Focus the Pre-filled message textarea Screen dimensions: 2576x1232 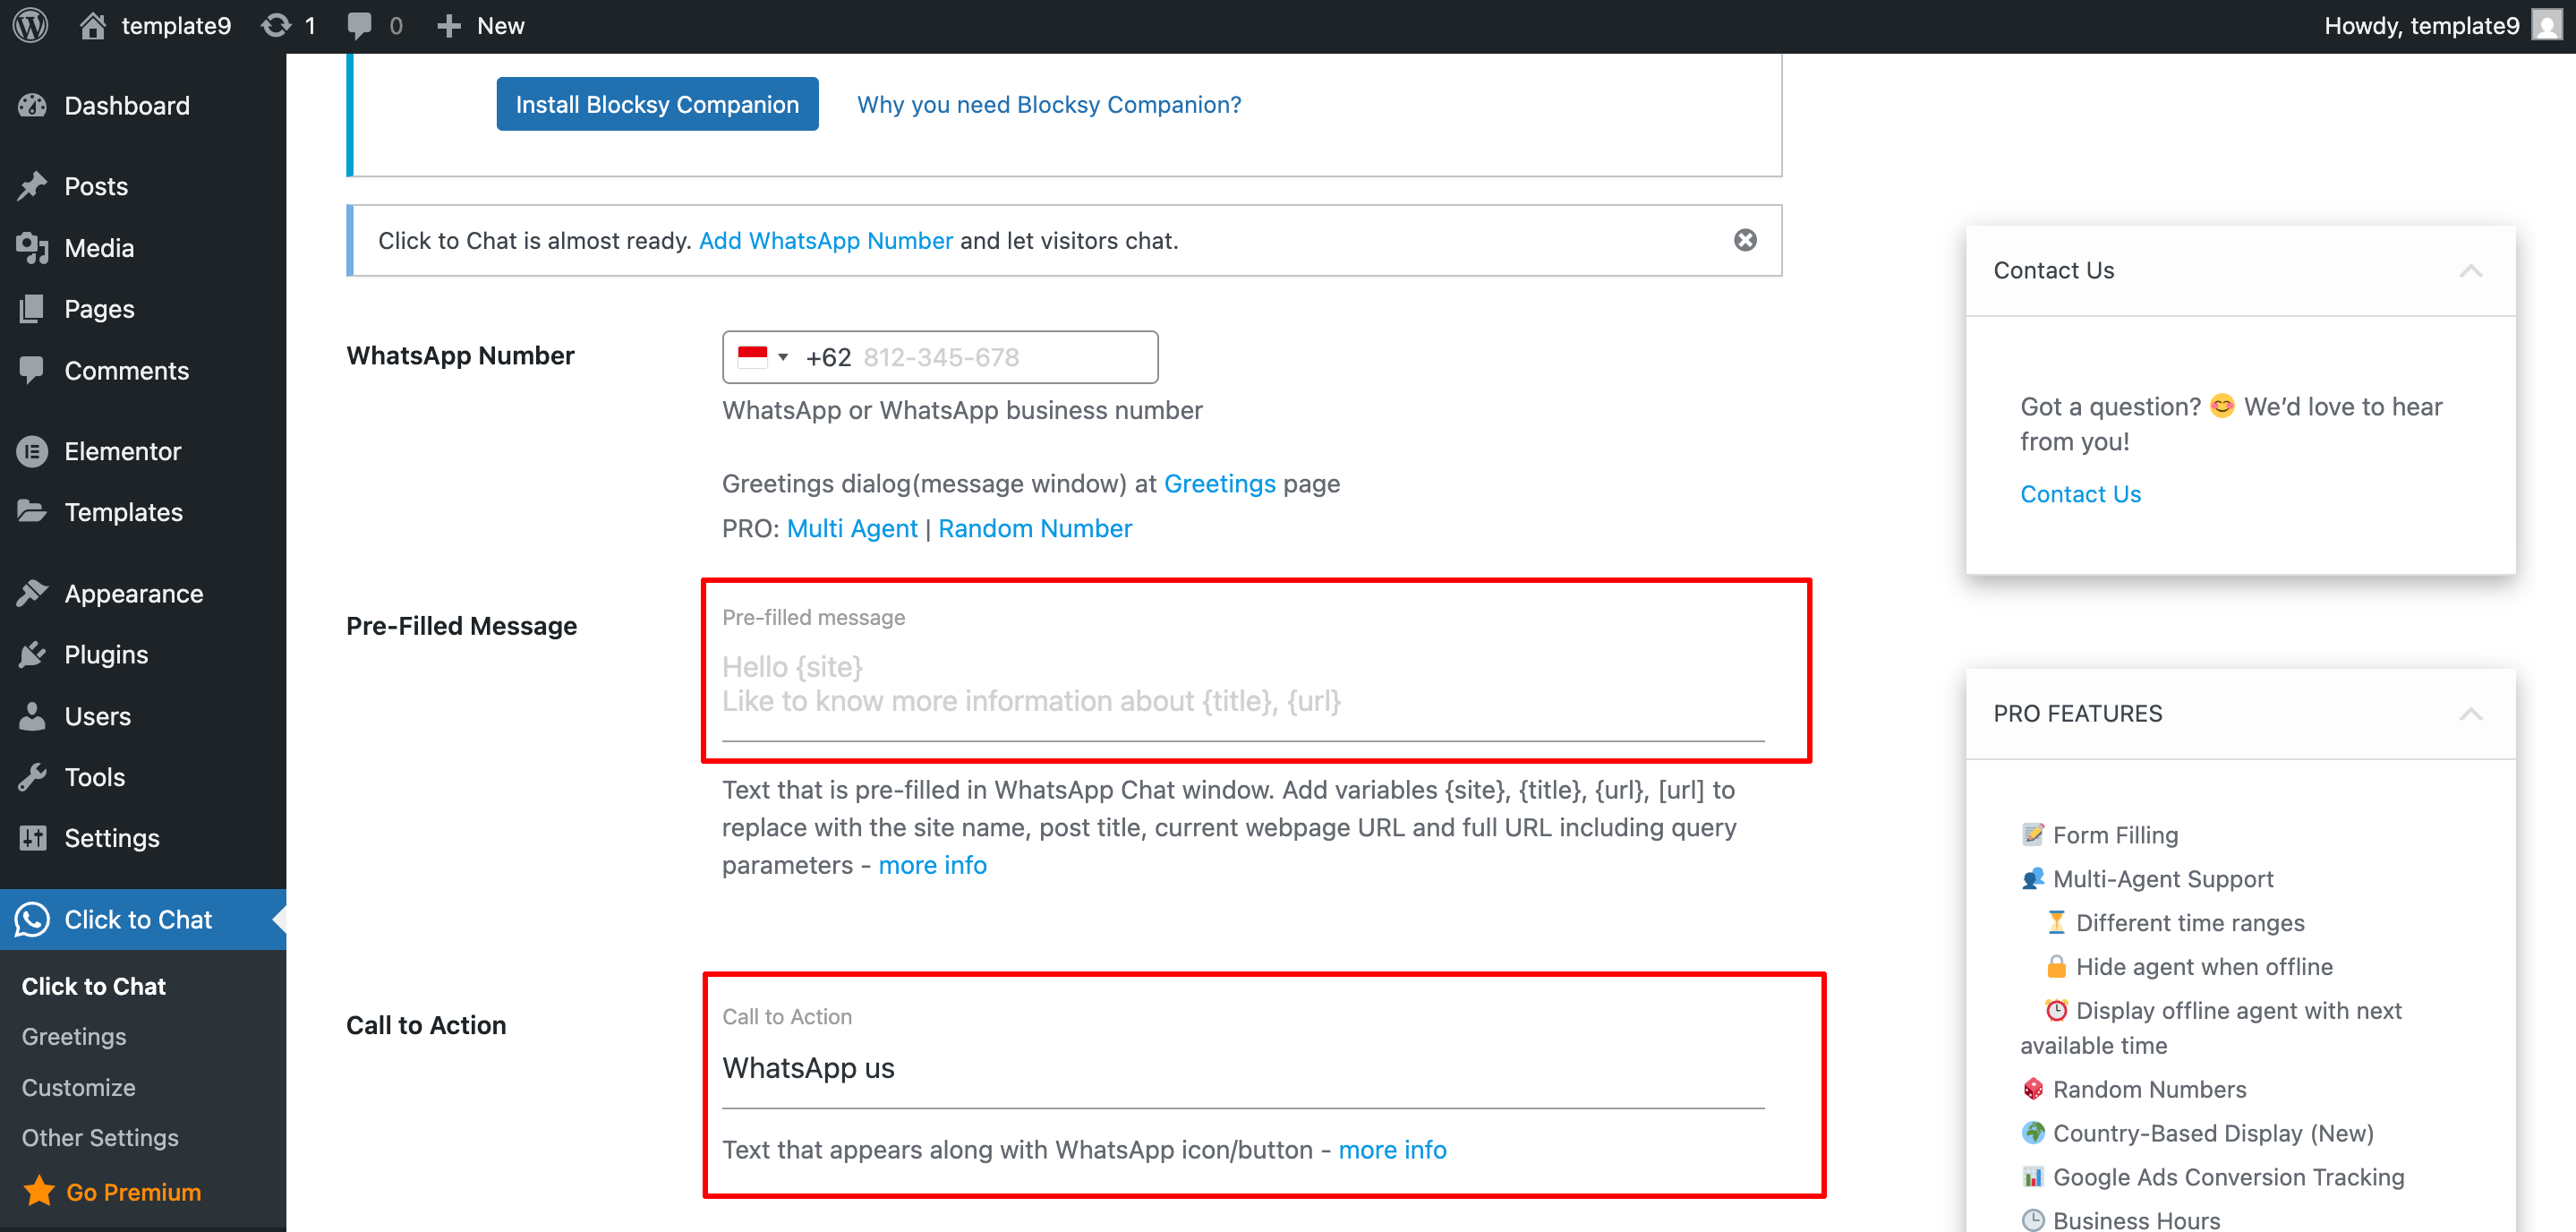point(1242,685)
